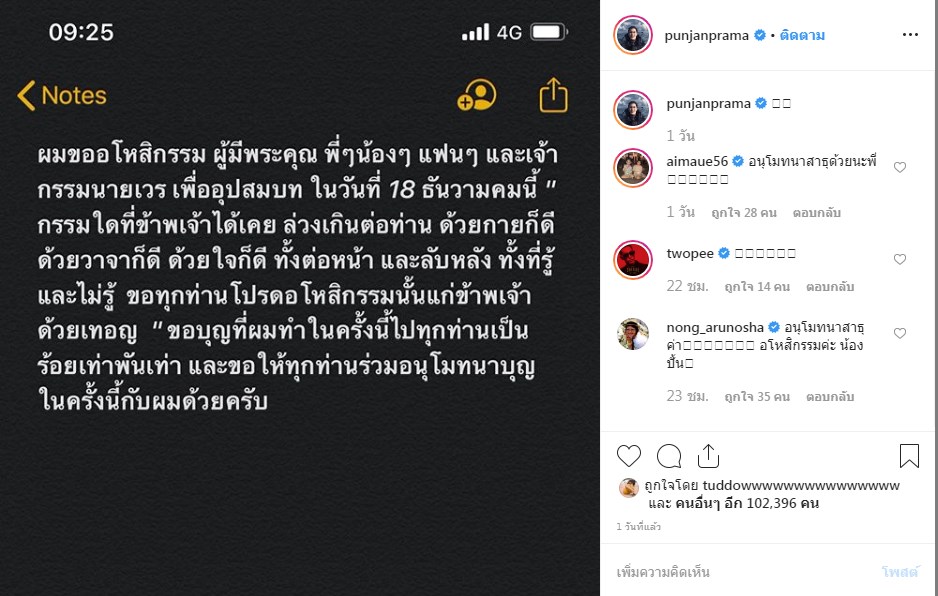
Task: Share the post via the share arrow icon
Action: 708,456
